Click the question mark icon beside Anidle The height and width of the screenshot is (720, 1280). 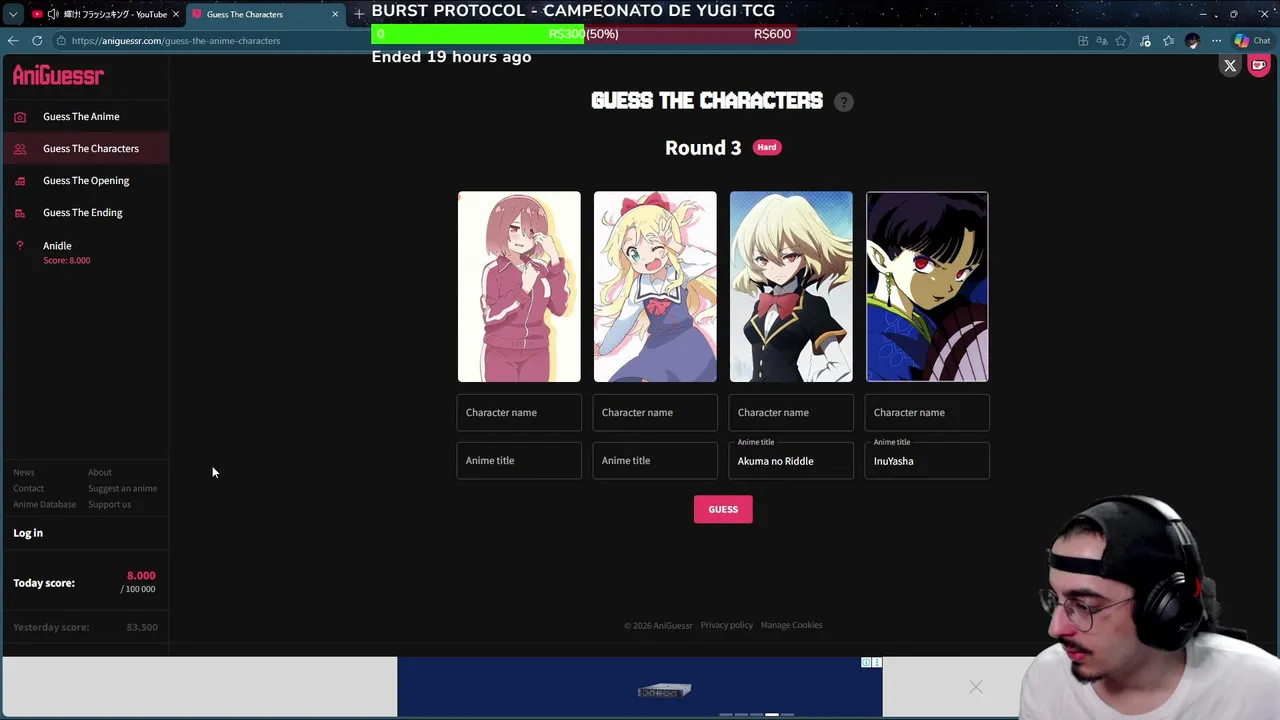[x=20, y=246]
